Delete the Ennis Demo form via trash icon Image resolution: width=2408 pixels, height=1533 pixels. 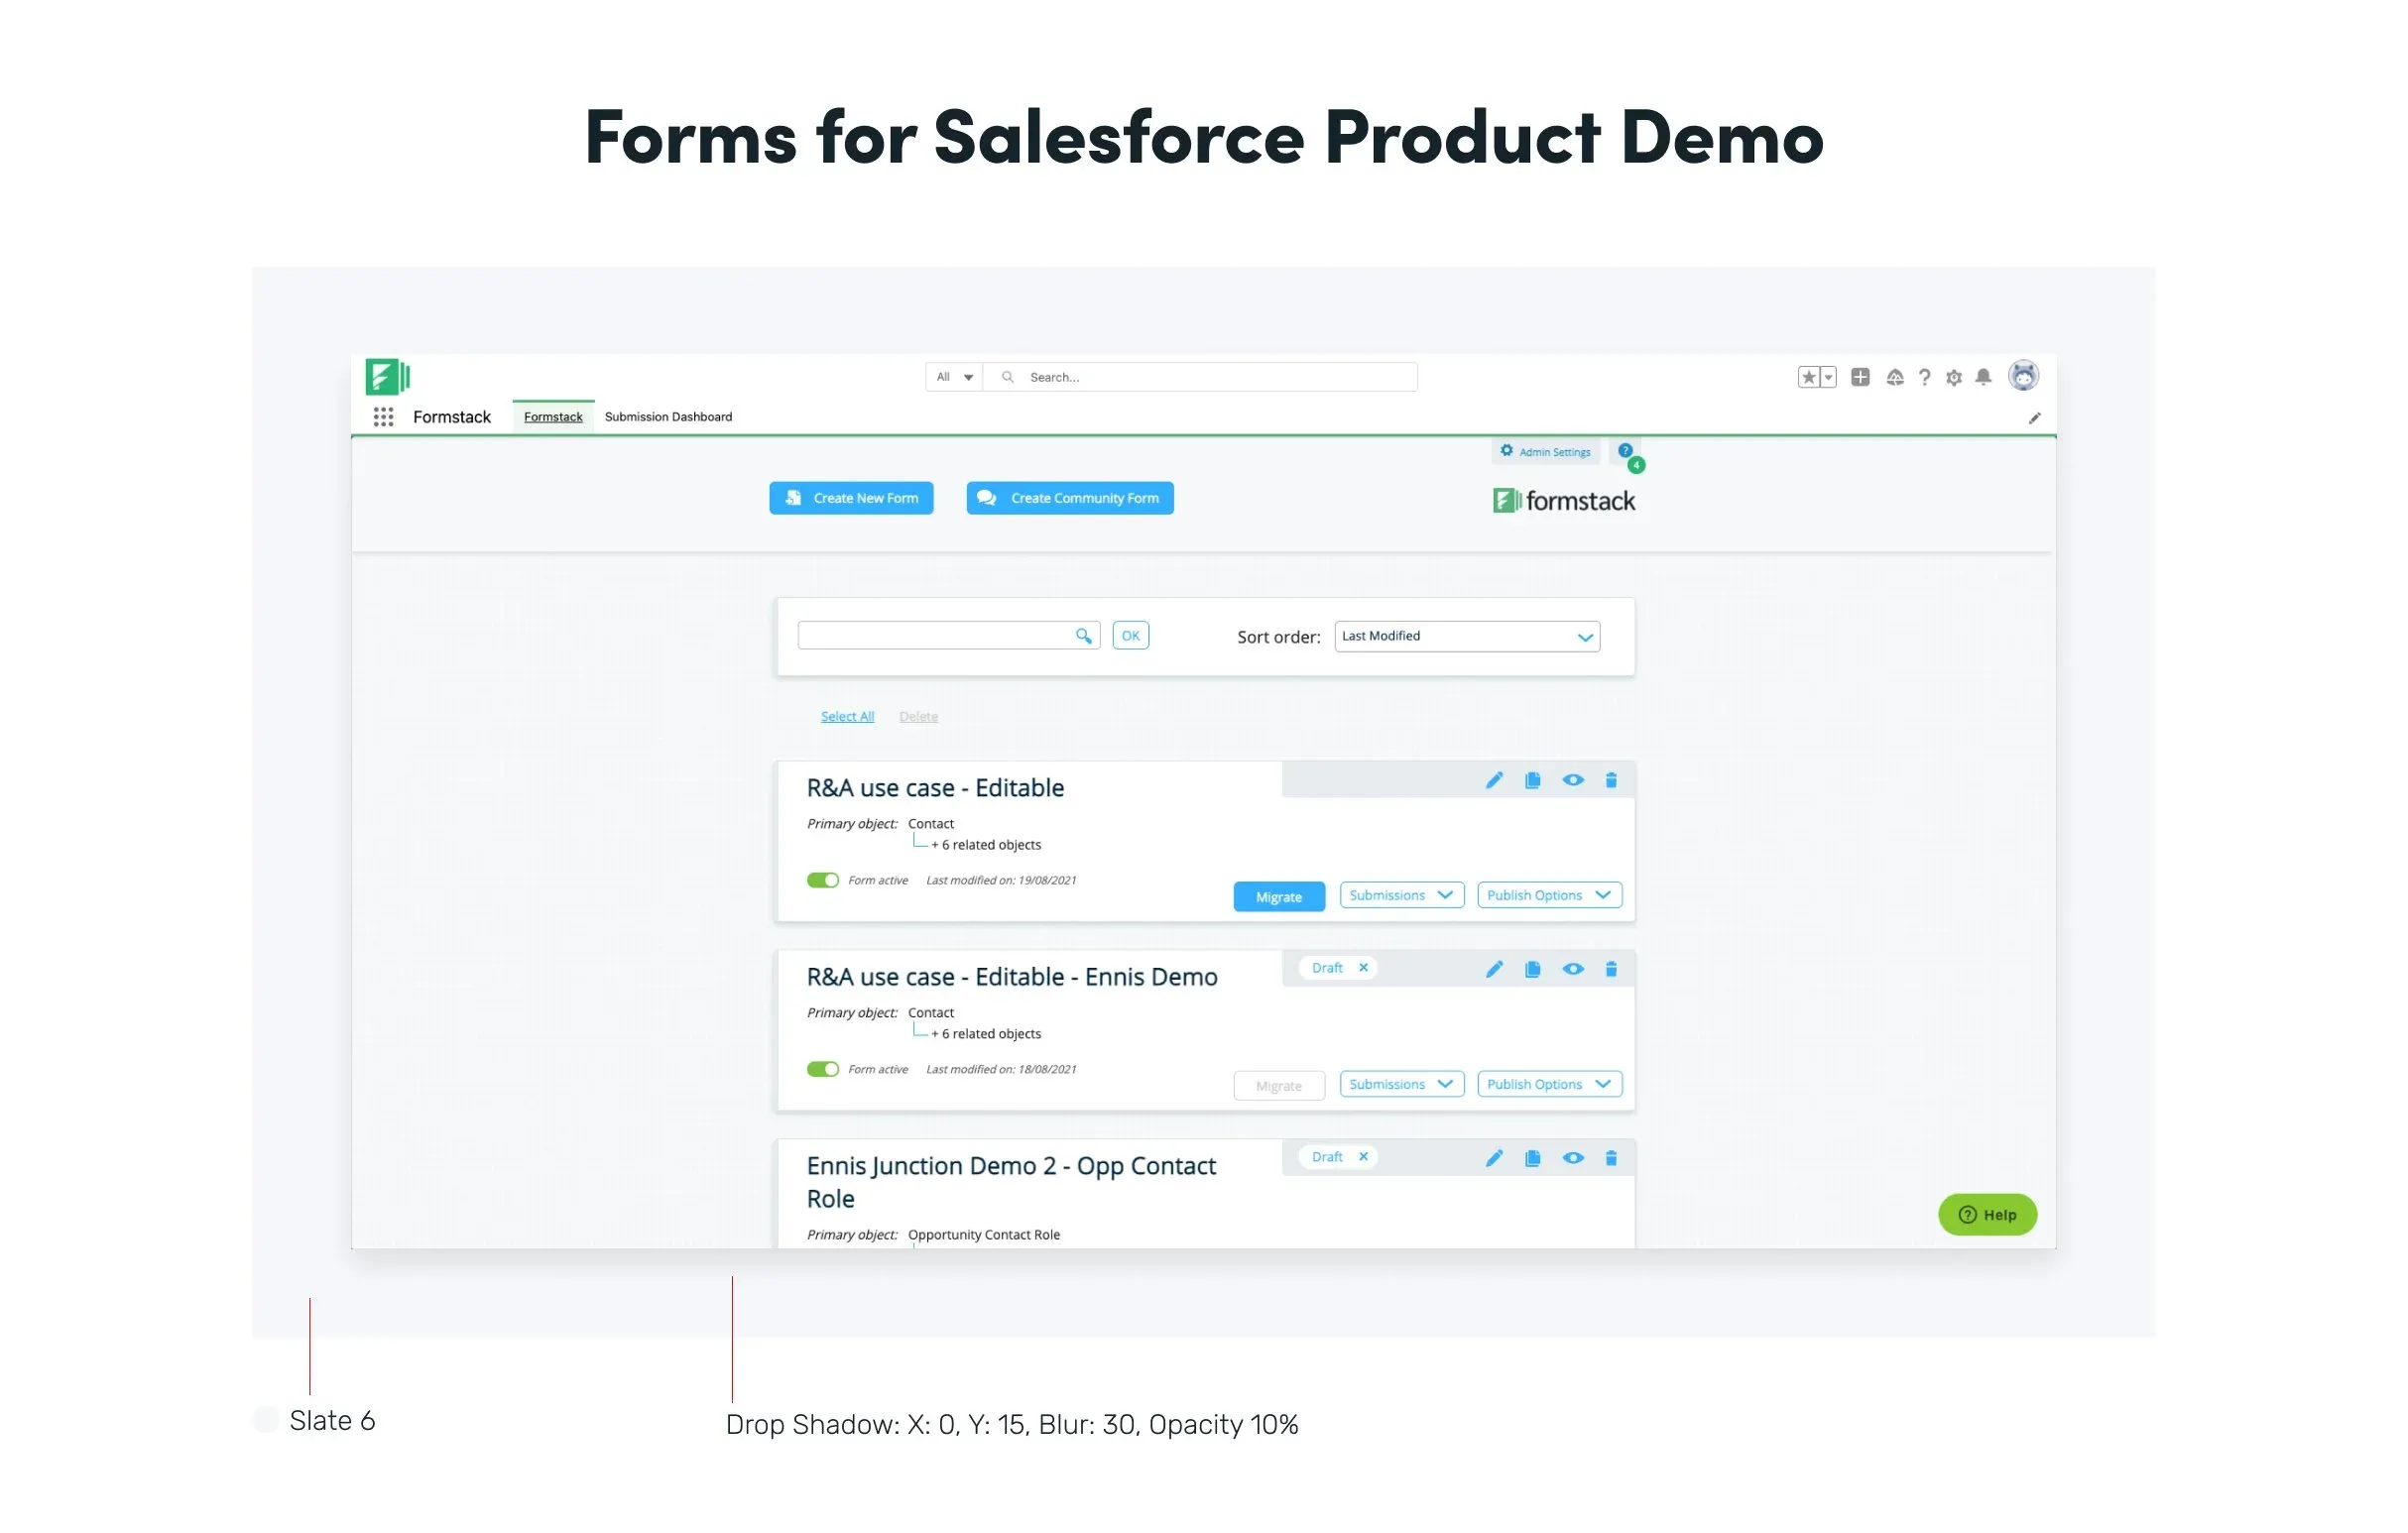pos(1611,969)
